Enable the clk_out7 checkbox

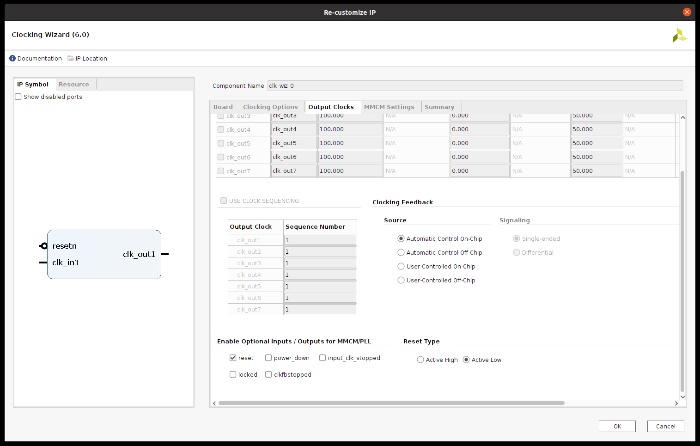[221, 171]
